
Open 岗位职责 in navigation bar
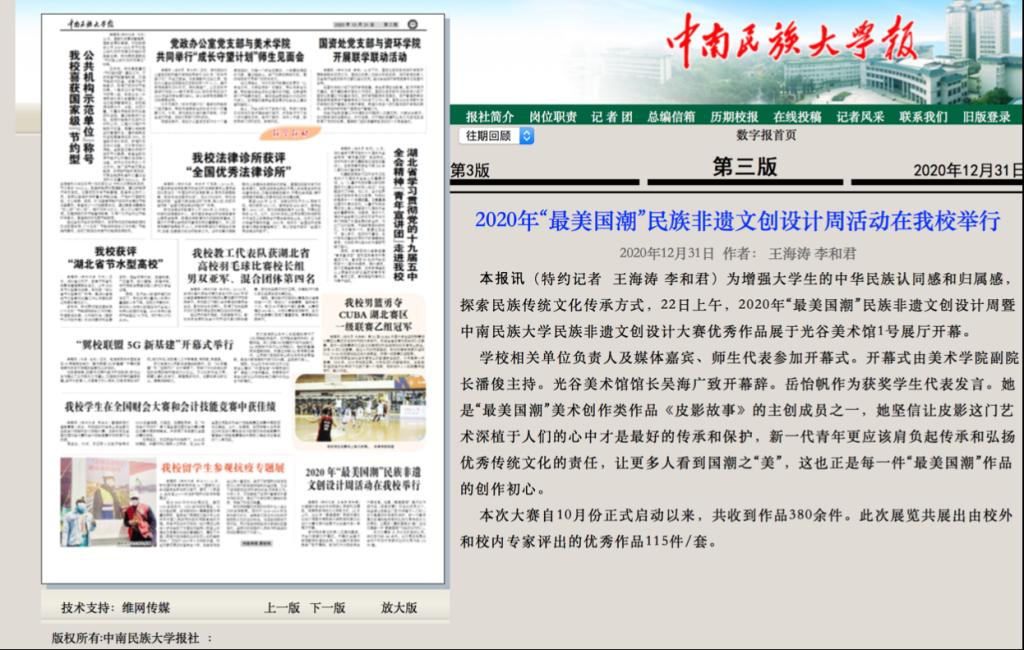(x=552, y=116)
